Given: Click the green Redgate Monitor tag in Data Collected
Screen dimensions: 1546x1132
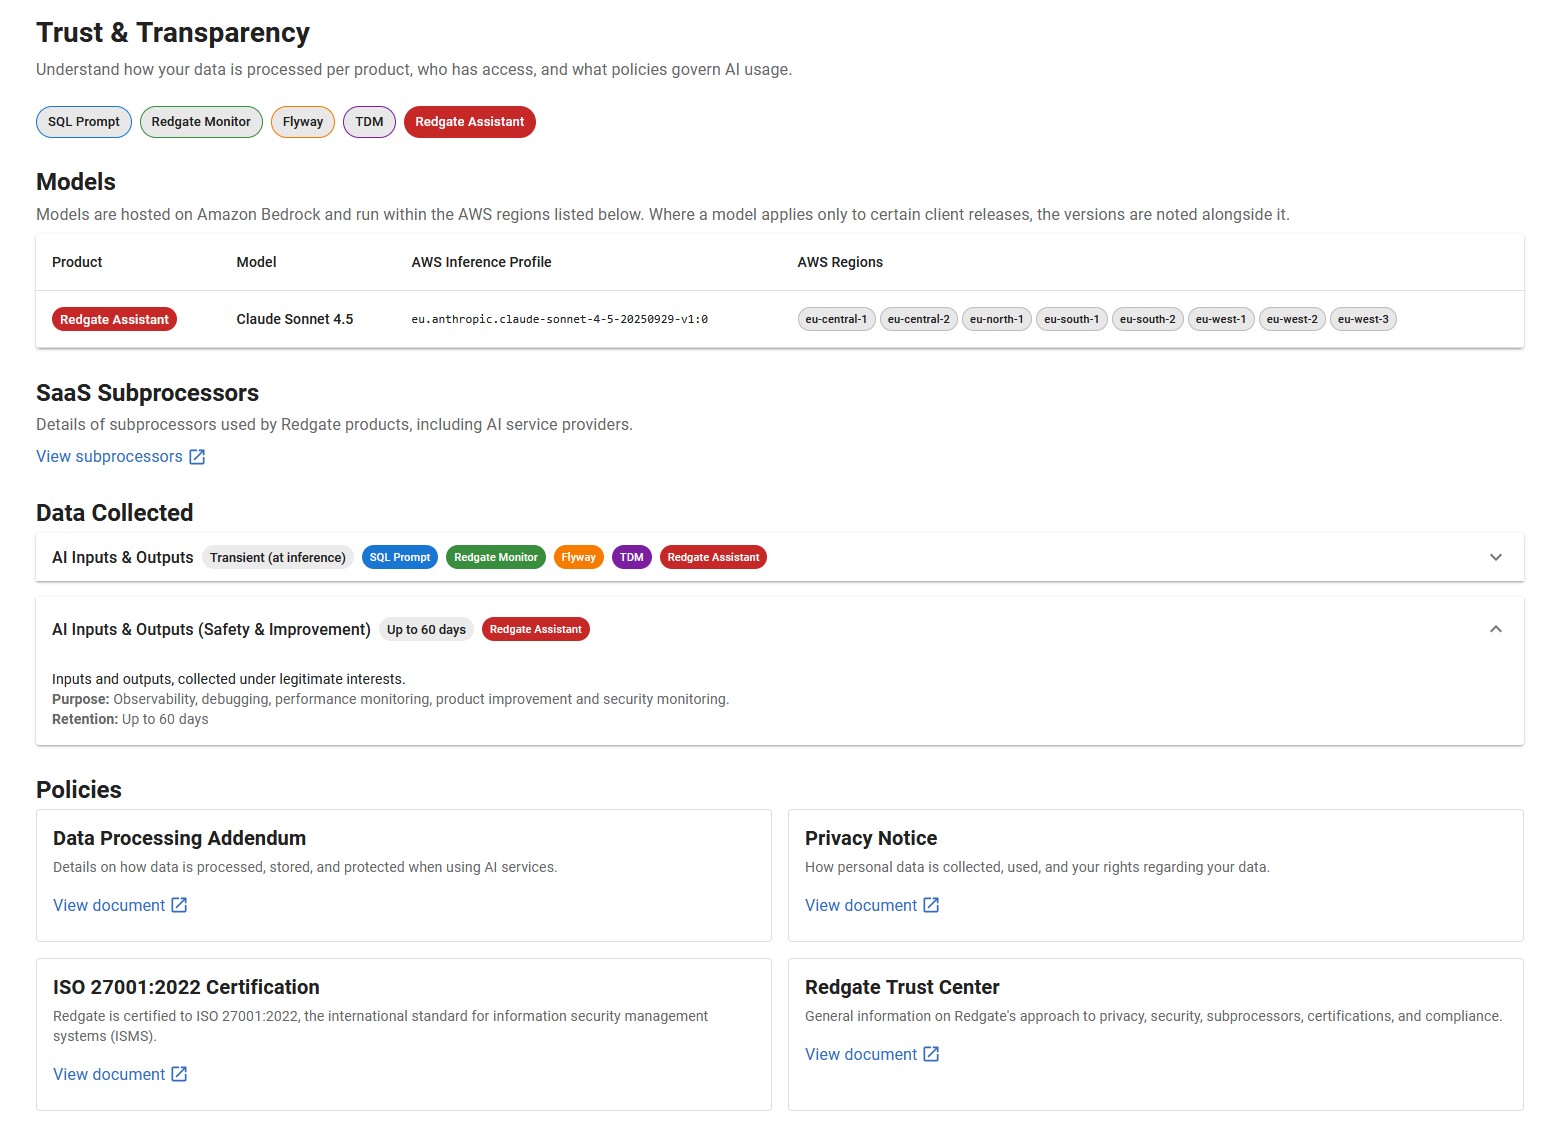Looking at the screenshot, I should point(496,558).
